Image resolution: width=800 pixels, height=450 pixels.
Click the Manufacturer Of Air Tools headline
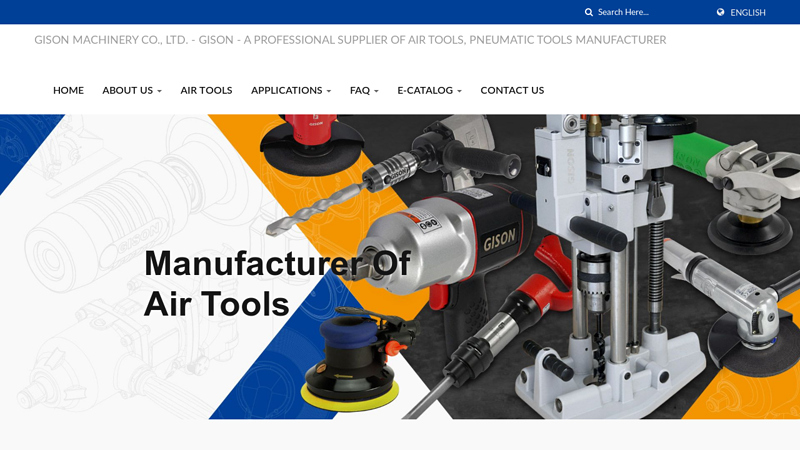[x=277, y=284]
